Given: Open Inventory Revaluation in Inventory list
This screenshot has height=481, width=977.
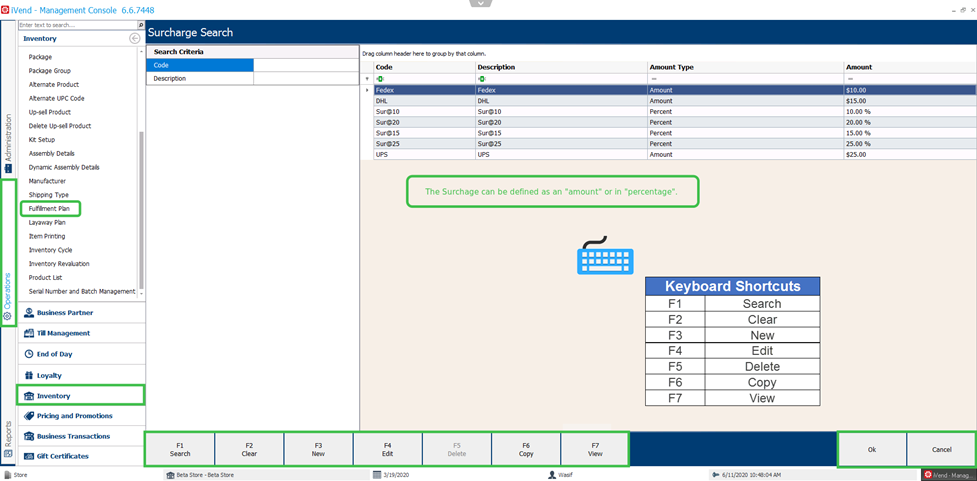Looking at the screenshot, I should [59, 264].
